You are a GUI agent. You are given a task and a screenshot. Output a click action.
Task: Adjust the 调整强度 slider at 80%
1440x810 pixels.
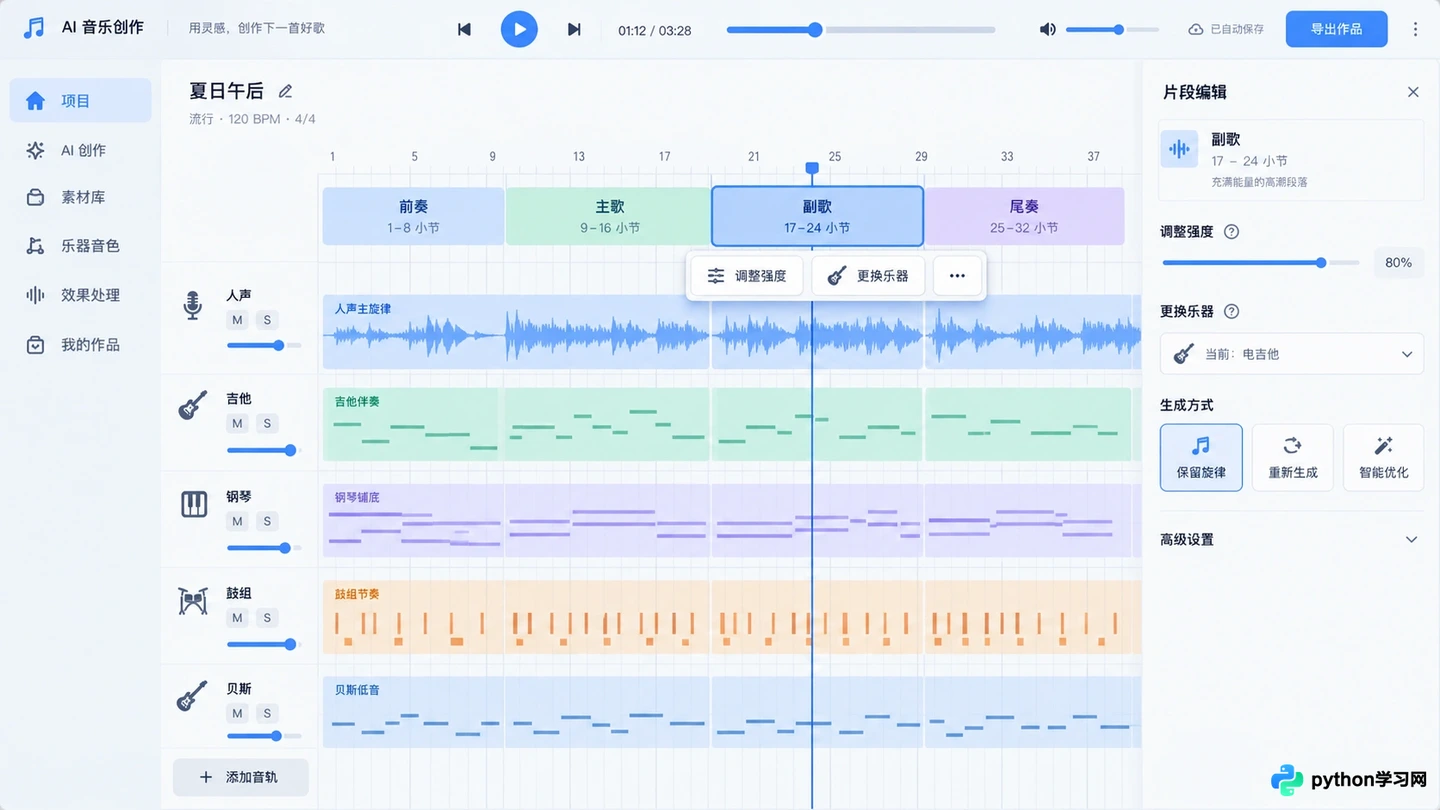(1260, 263)
